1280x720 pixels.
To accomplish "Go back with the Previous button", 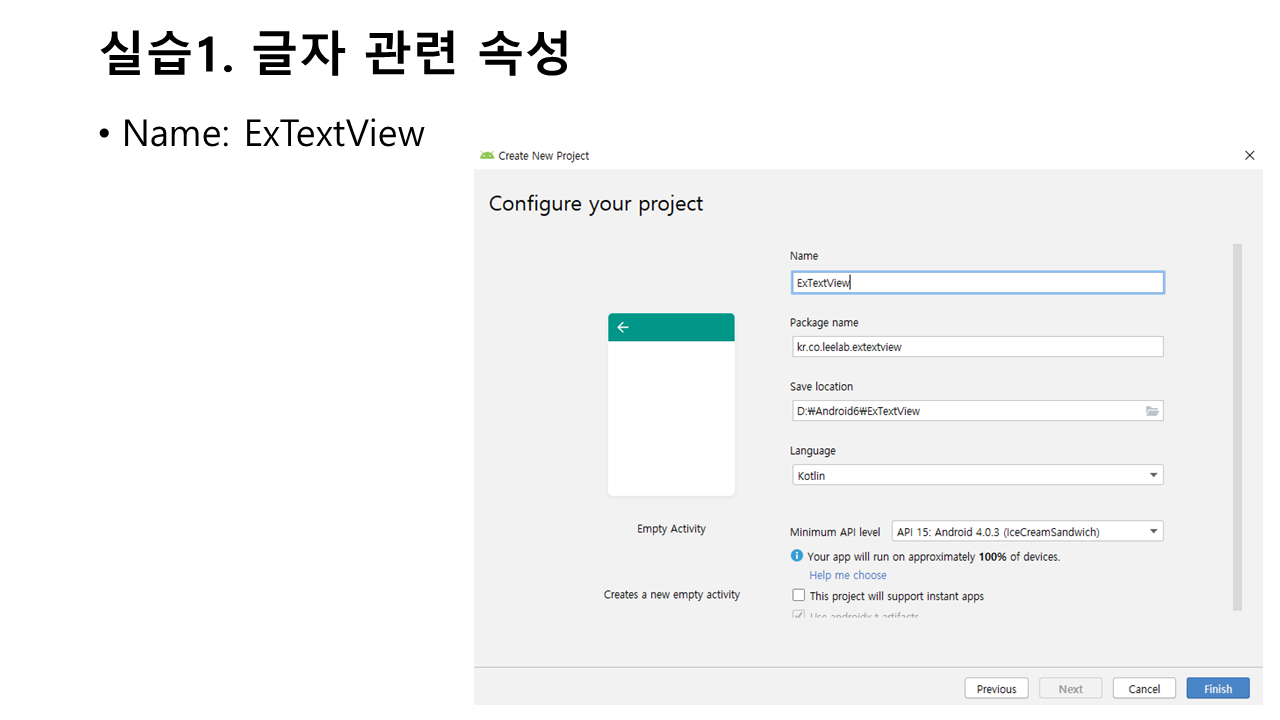I will tap(996, 689).
